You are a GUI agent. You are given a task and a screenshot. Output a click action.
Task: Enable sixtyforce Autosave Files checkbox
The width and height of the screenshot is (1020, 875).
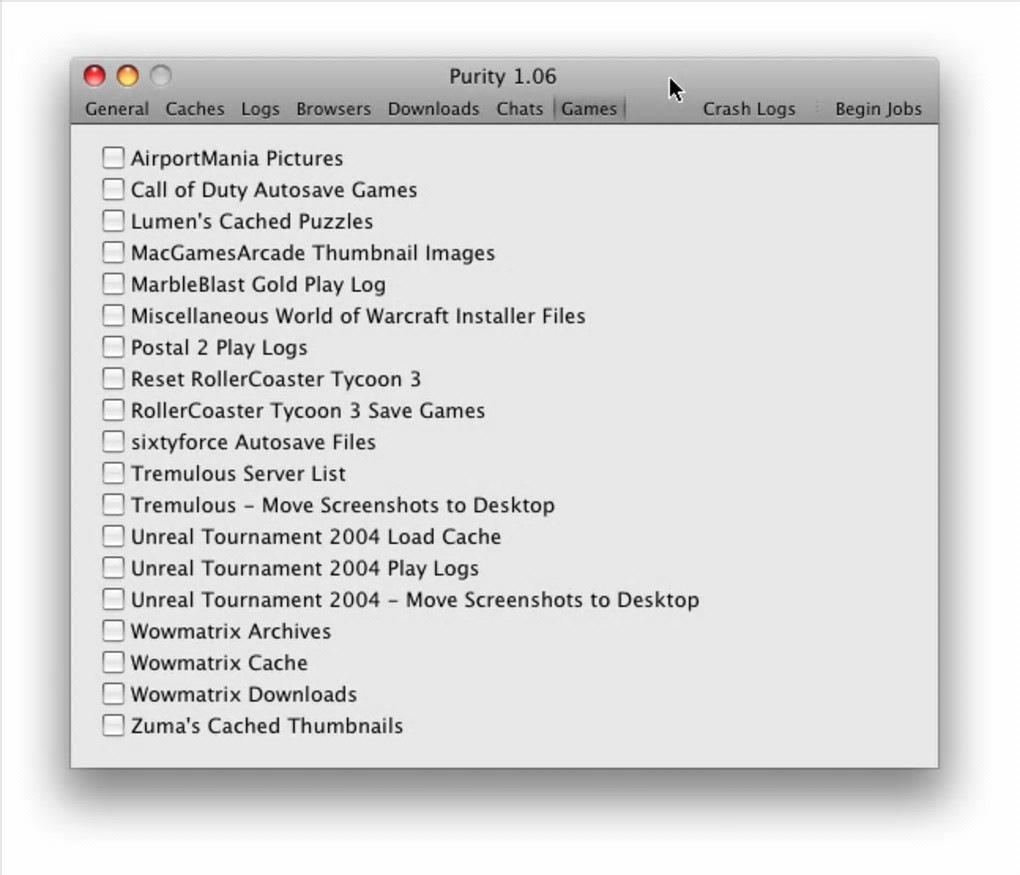pos(113,442)
